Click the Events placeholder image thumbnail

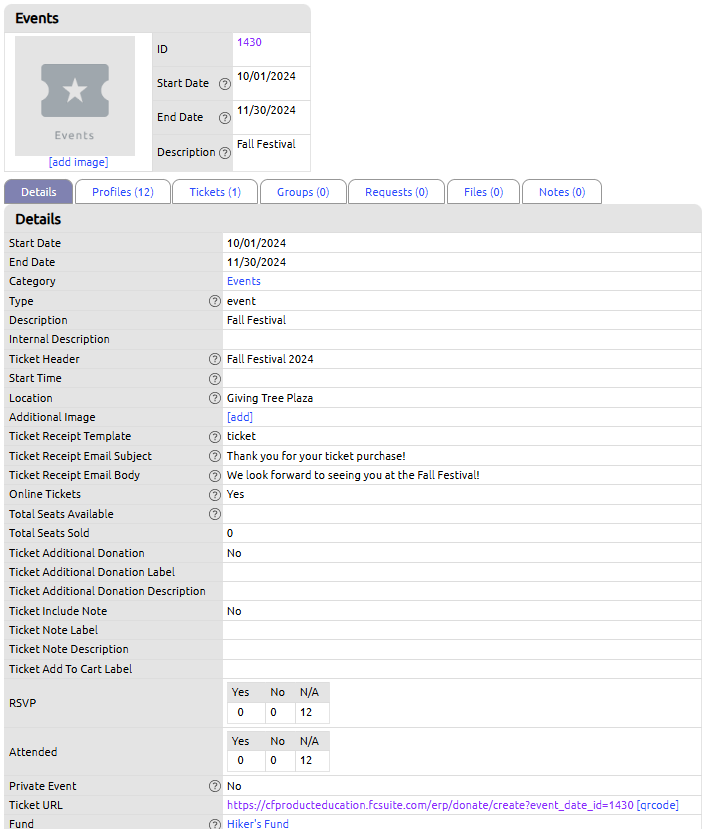(75, 96)
